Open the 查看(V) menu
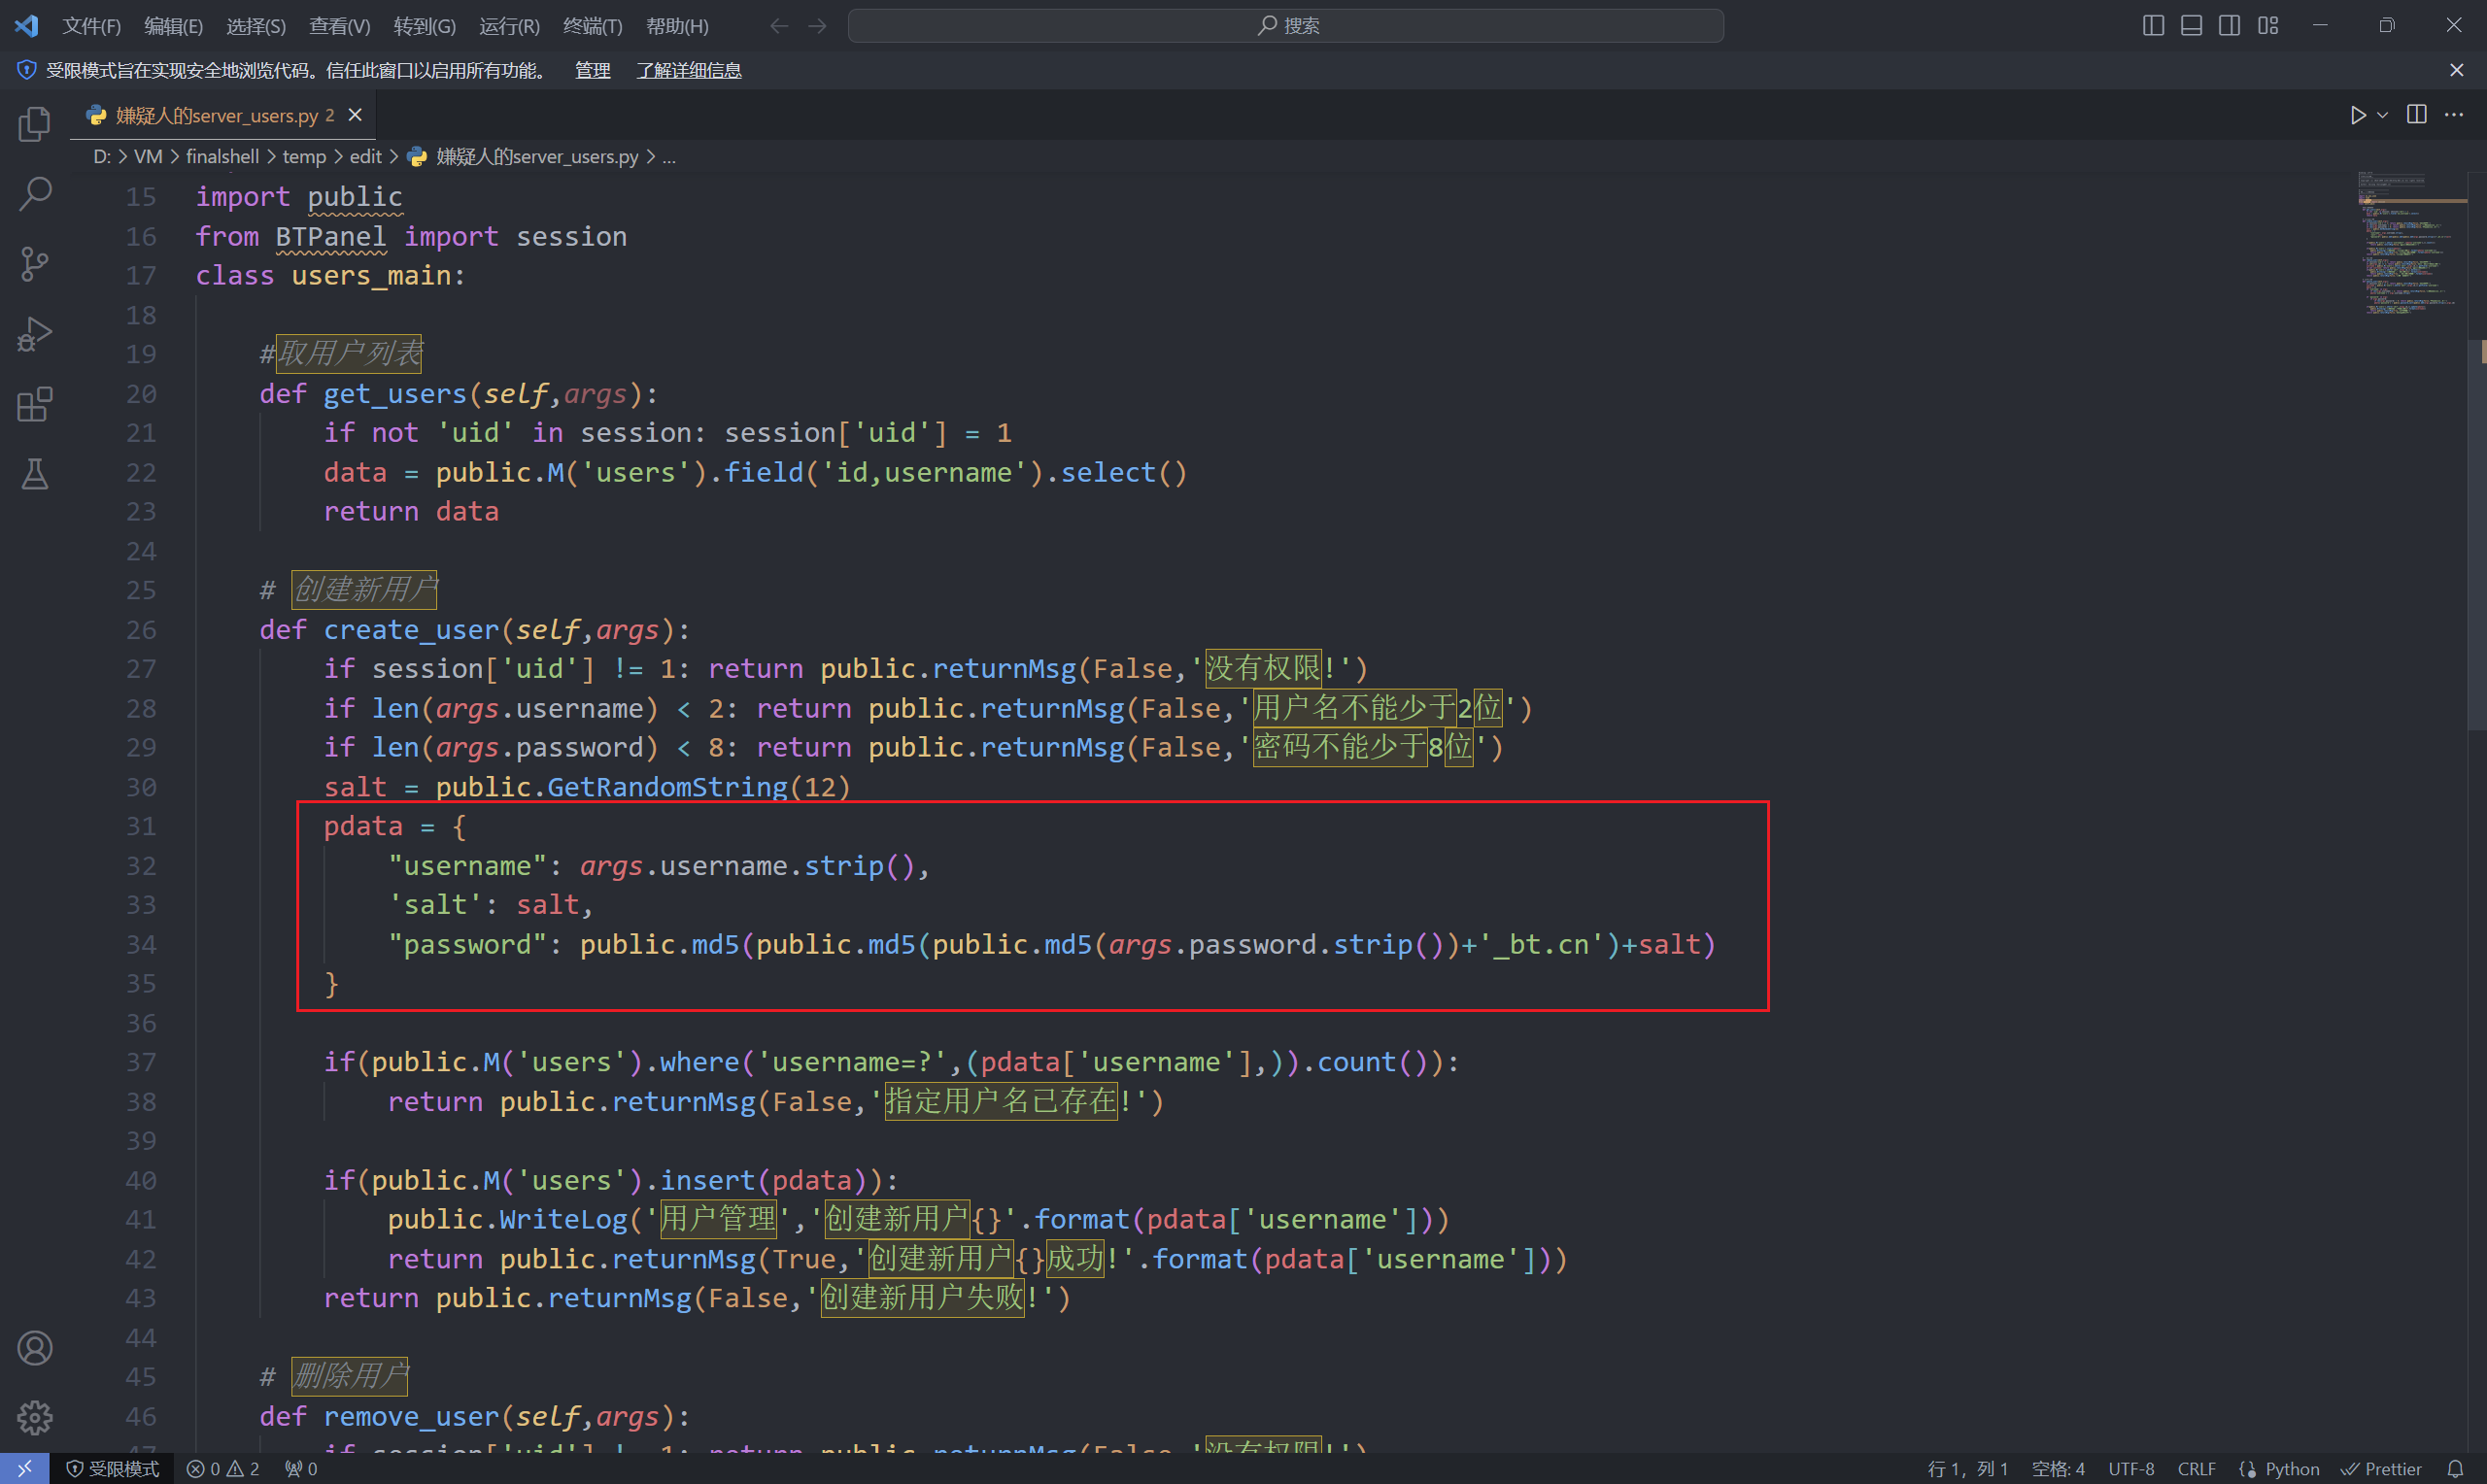The height and width of the screenshot is (1484, 2487). tap(340, 26)
